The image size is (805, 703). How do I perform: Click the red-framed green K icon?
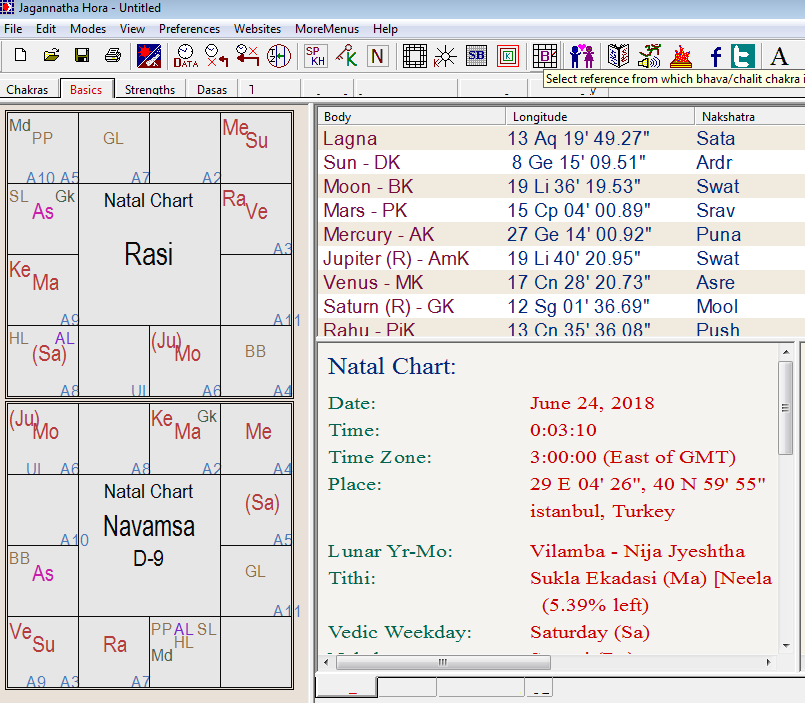click(508, 55)
